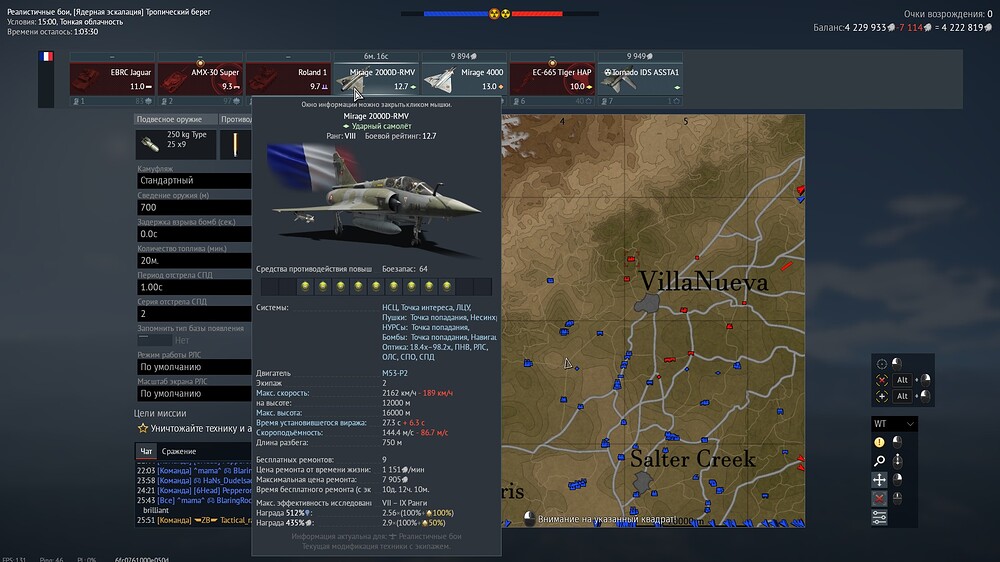The width and height of the screenshot is (1000, 562).
Task: Choose the 250 kg Type 25 x9 bomb loadout
Action: click(x=176, y=144)
